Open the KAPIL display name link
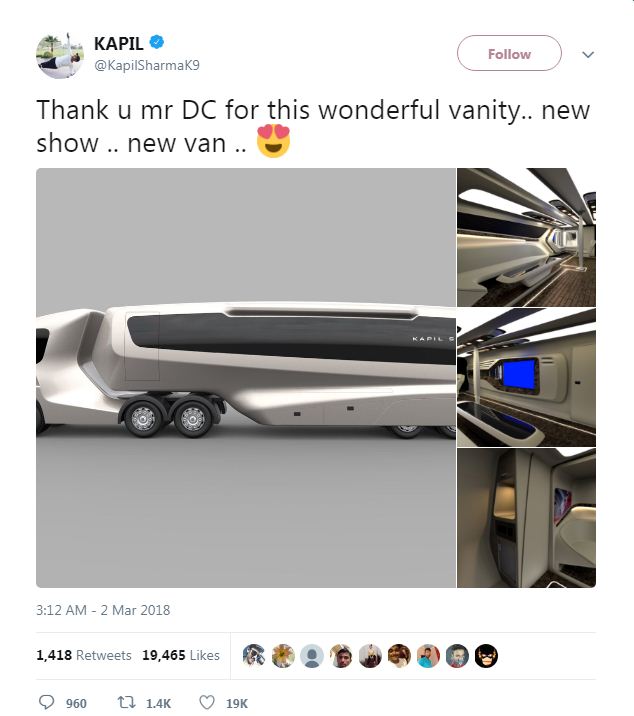The width and height of the screenshot is (634, 716). (x=119, y=43)
